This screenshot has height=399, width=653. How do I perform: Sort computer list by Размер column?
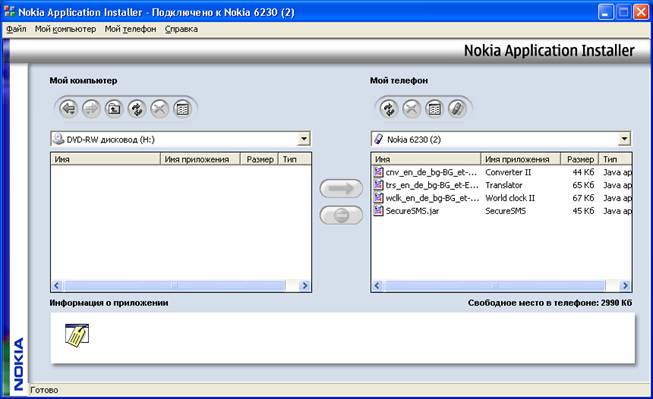(x=259, y=159)
